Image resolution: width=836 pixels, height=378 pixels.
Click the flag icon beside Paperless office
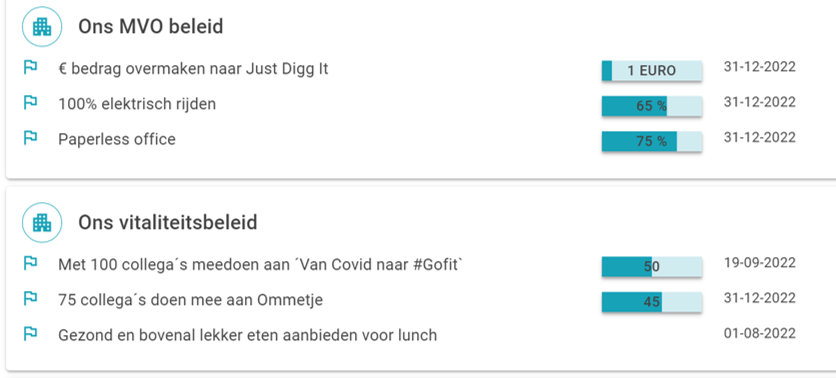point(30,138)
